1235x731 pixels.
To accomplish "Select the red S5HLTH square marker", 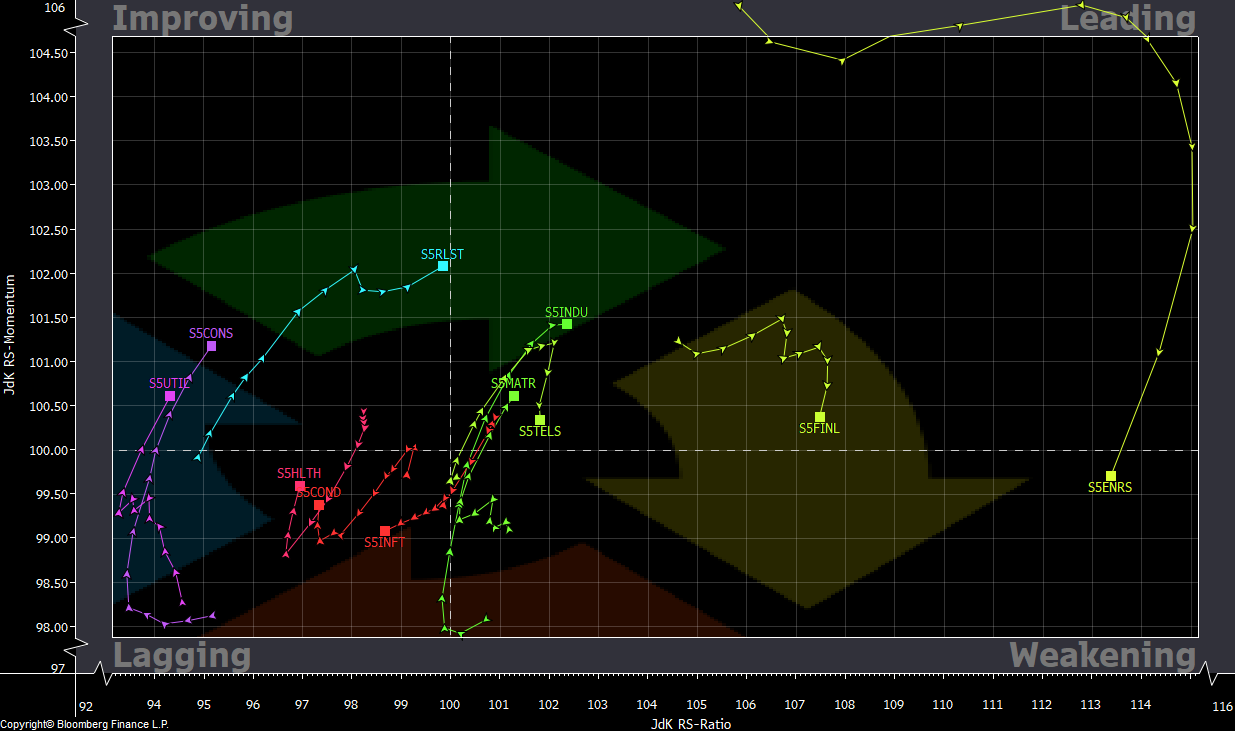I will (300, 487).
